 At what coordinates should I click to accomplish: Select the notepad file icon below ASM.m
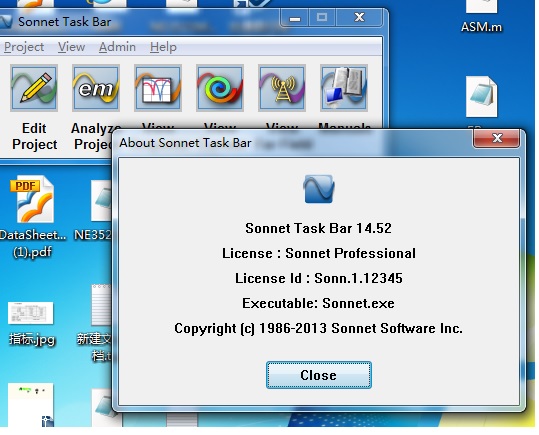pos(481,97)
